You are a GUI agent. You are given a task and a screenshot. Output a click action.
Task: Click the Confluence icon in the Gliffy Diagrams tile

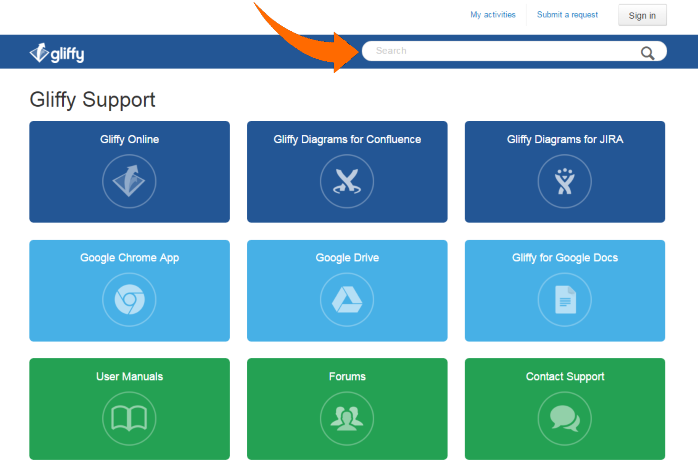pyautogui.click(x=347, y=181)
